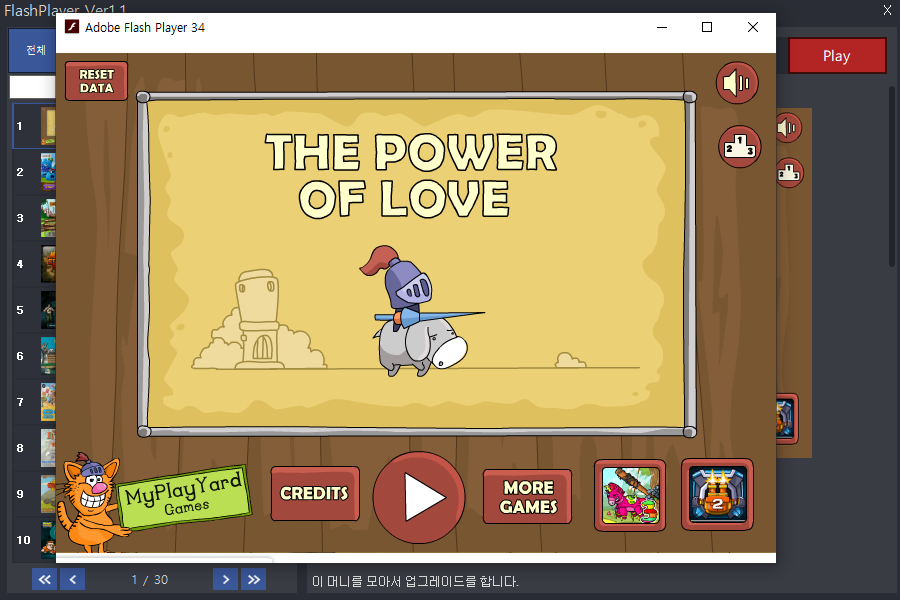This screenshot has height=600, width=900.
Task: Select the 전체 tab in the FlashPlayer window
Action: click(x=33, y=51)
